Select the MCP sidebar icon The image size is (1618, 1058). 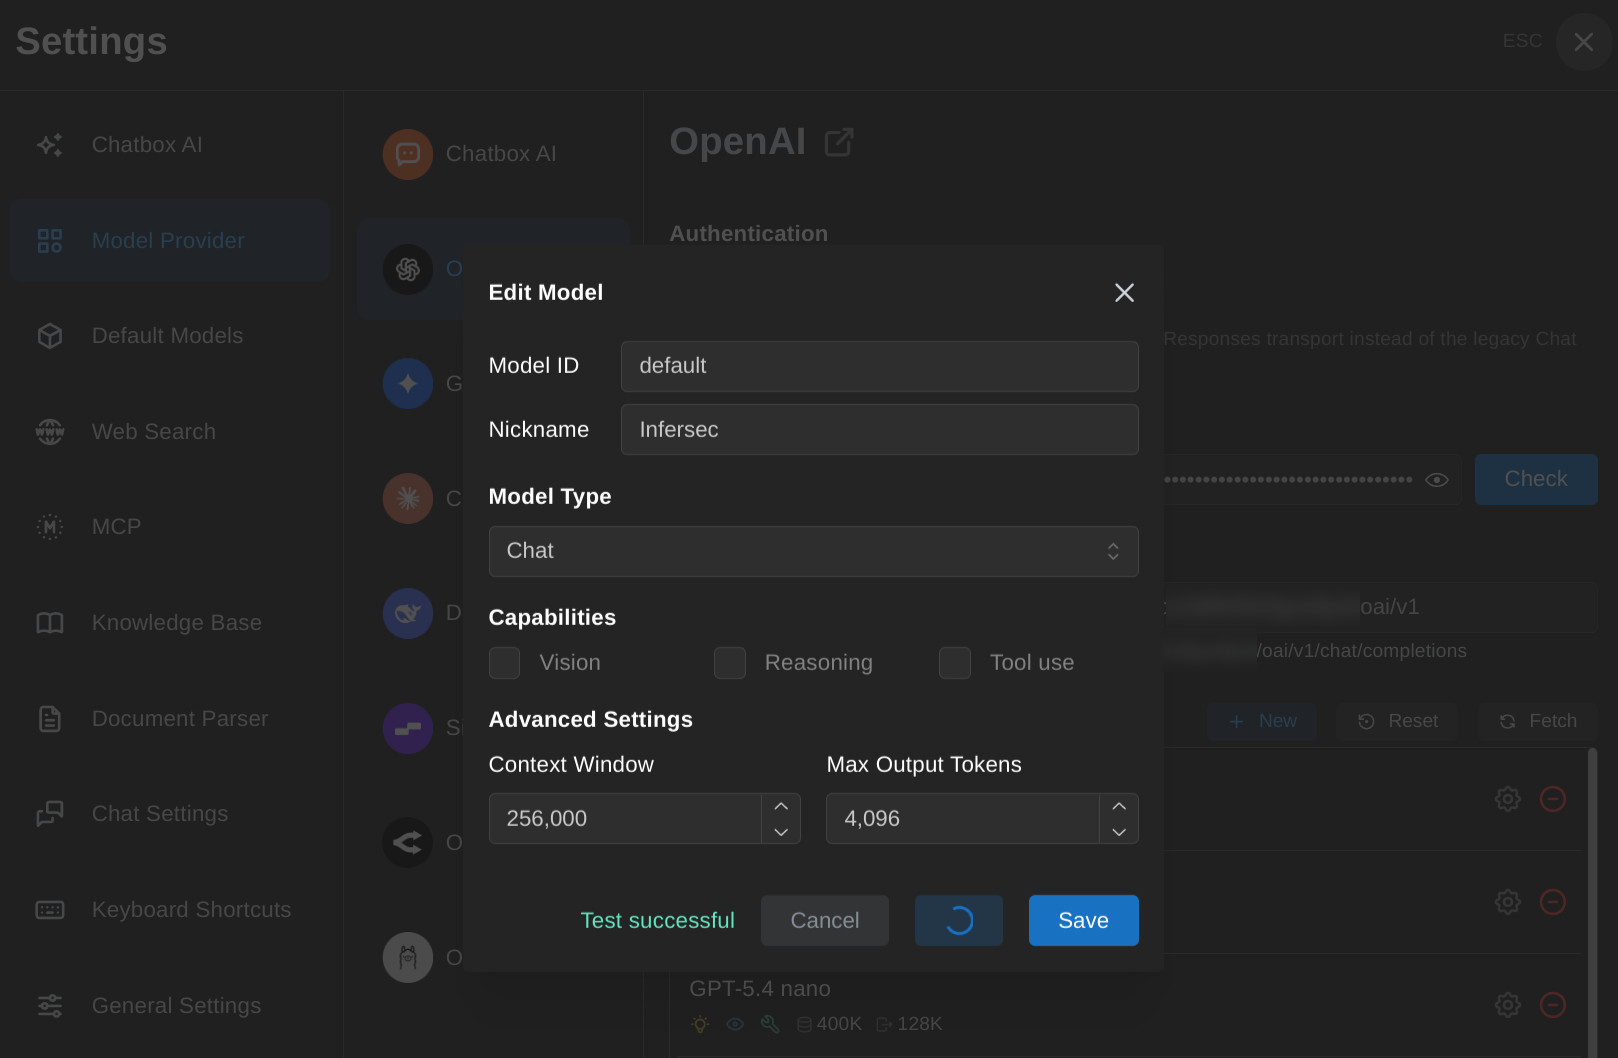(x=50, y=527)
